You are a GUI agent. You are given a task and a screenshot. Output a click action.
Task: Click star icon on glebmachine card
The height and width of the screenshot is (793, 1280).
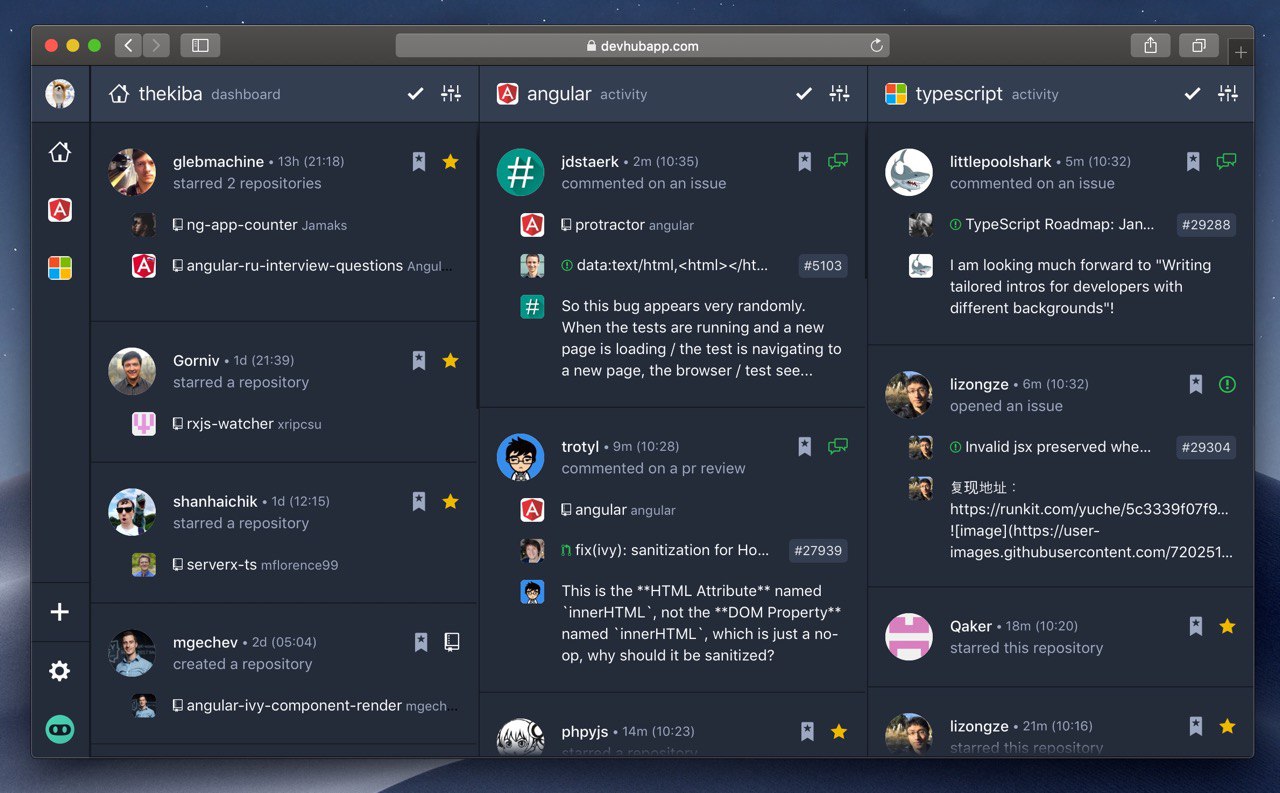[451, 161]
